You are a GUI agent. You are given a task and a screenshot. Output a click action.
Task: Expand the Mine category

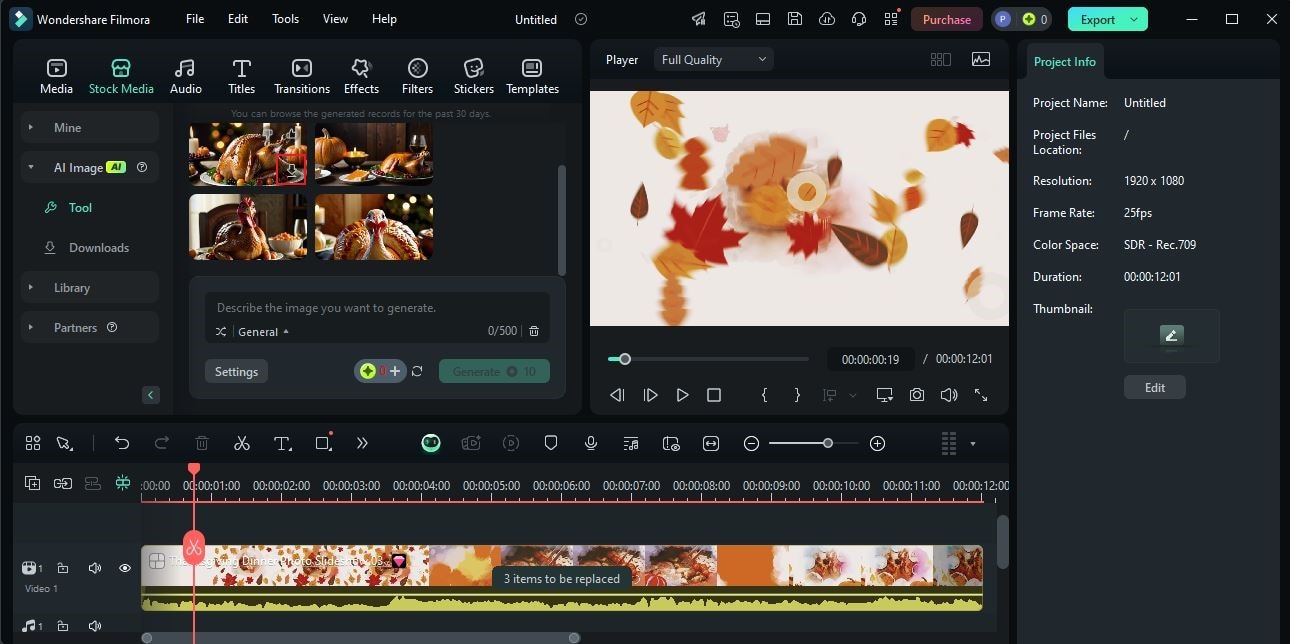[90, 127]
